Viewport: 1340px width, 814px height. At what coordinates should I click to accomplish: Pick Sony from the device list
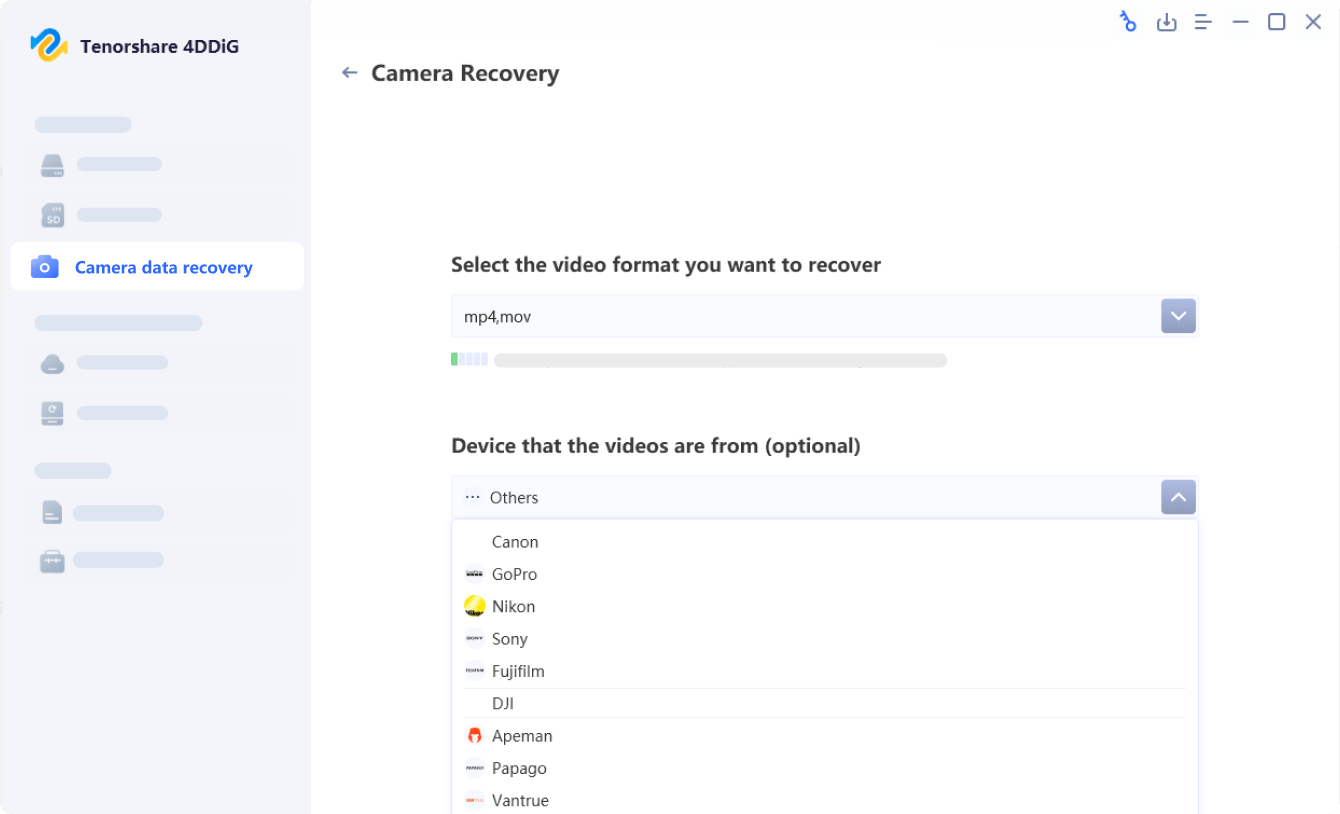click(x=509, y=639)
